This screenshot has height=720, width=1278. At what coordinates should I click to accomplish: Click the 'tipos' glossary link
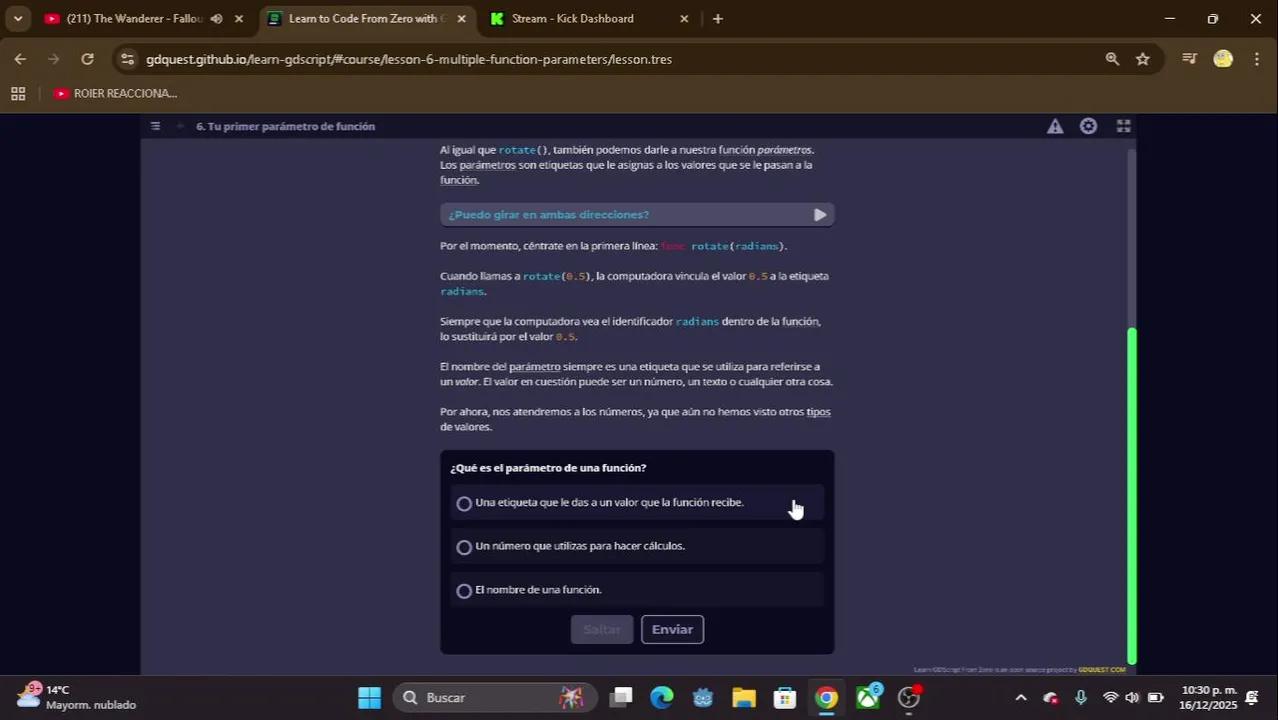[818, 412]
